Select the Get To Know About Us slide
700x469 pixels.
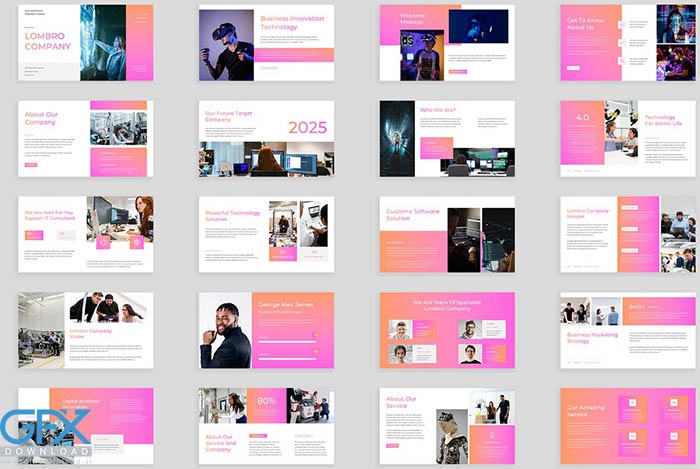[627, 42]
